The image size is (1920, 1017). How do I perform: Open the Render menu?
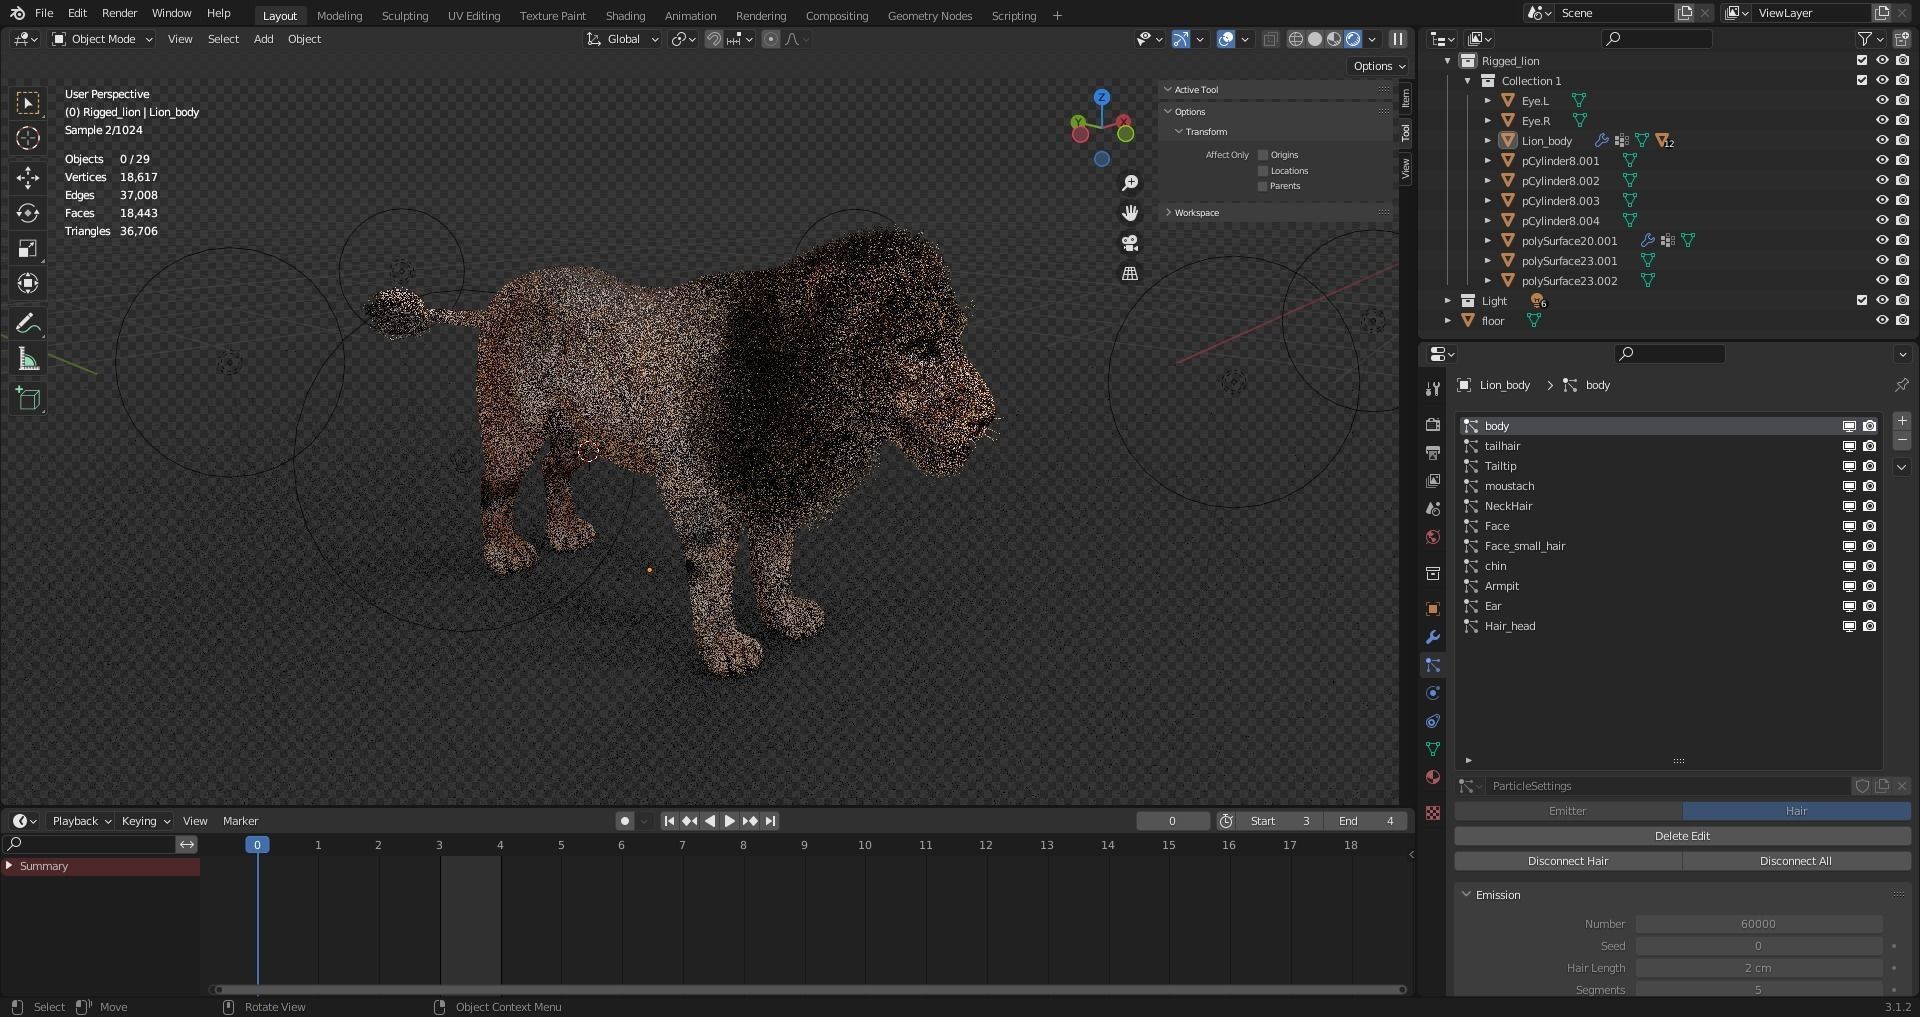tap(119, 13)
